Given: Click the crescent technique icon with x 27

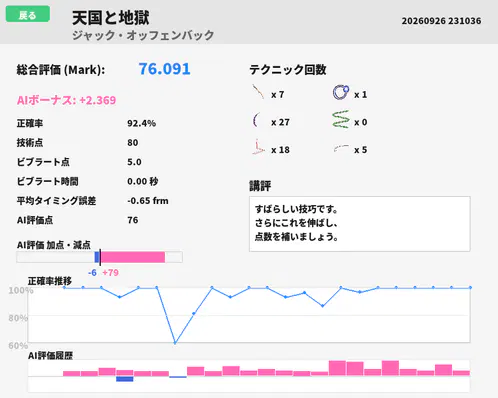Looking at the screenshot, I should click(256, 120).
